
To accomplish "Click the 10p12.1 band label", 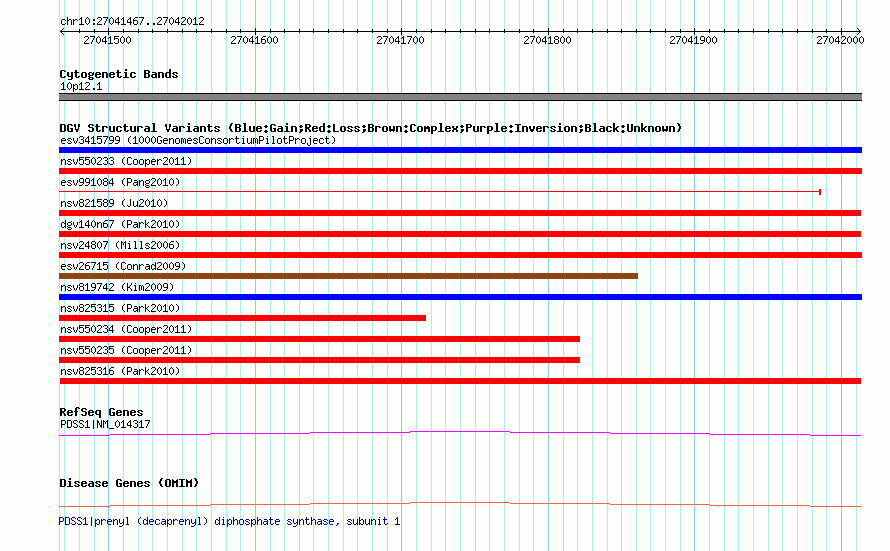I will point(81,86).
